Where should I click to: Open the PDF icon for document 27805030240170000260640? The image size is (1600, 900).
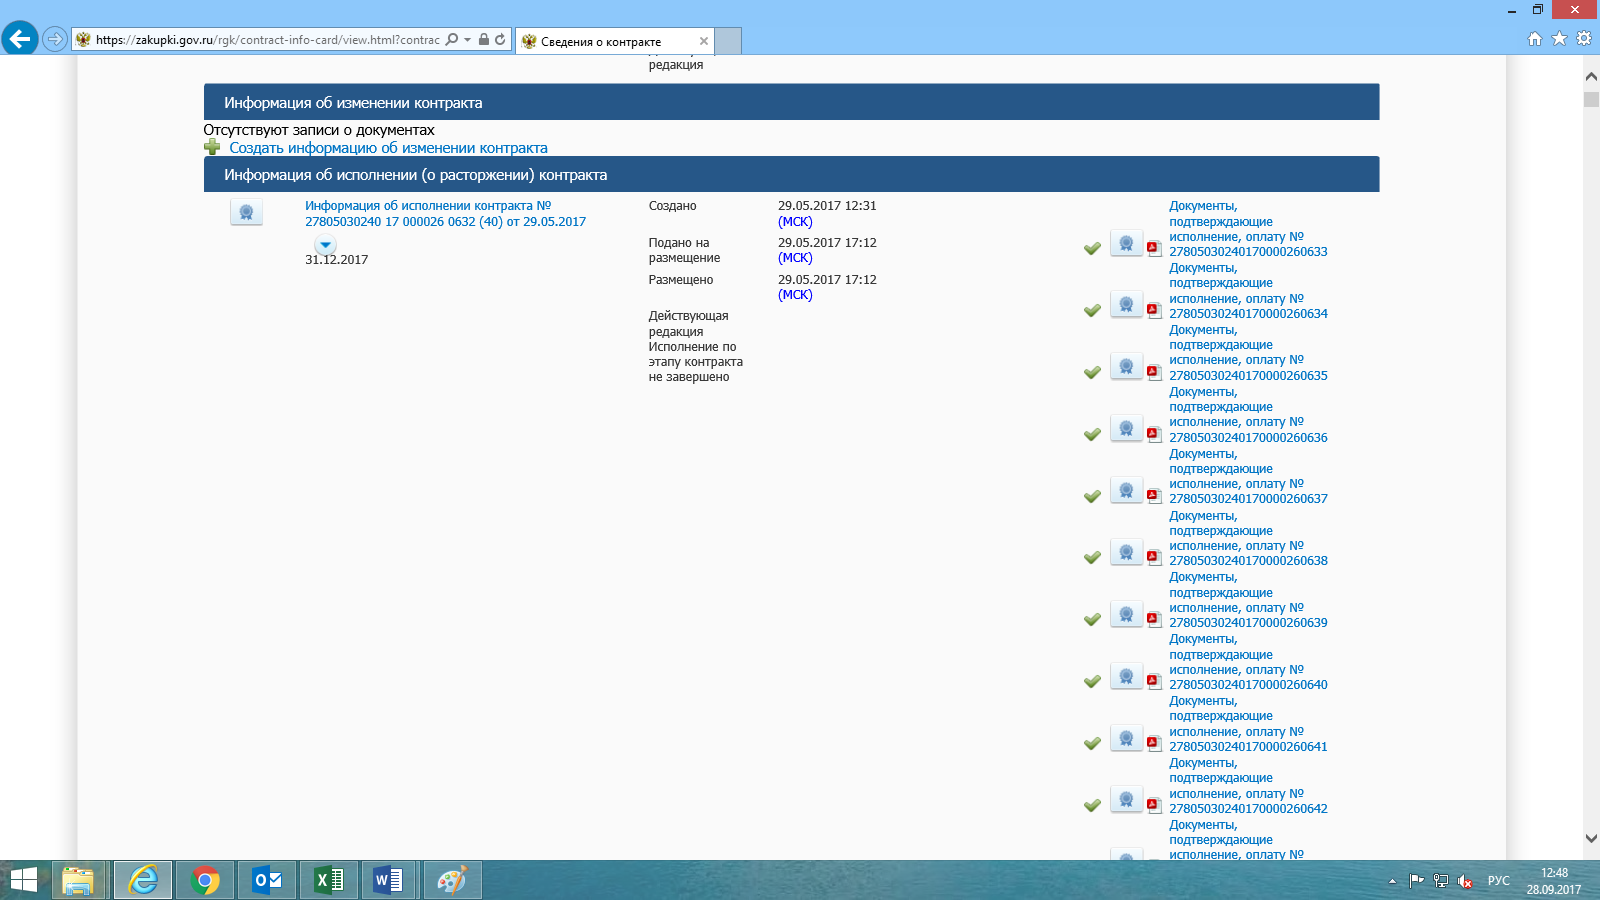coord(1154,681)
